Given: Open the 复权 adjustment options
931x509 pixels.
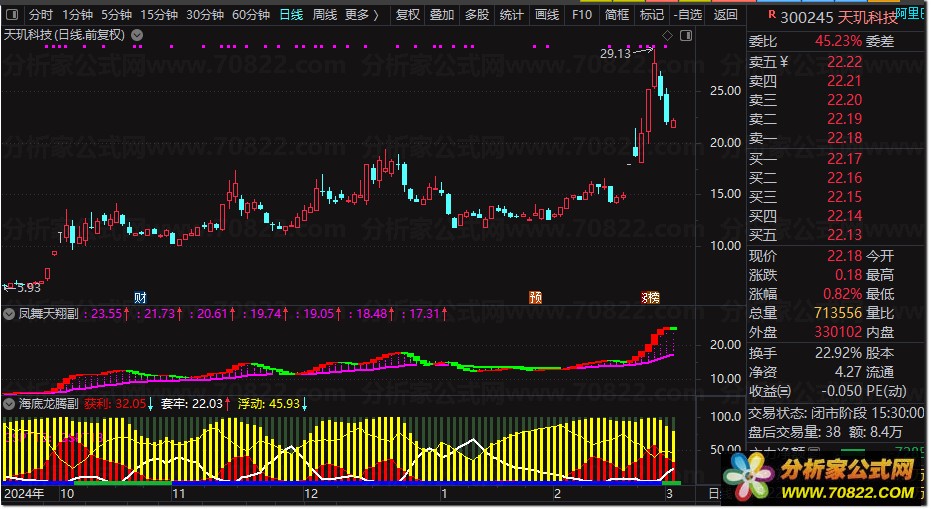Looking at the screenshot, I should coord(408,14).
